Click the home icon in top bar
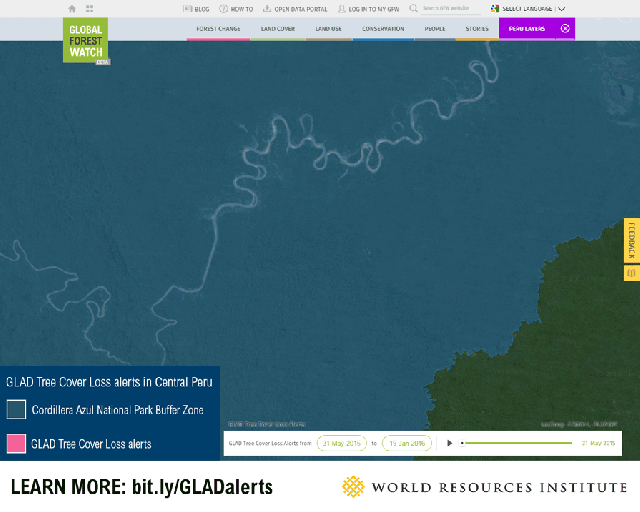 (x=72, y=9)
